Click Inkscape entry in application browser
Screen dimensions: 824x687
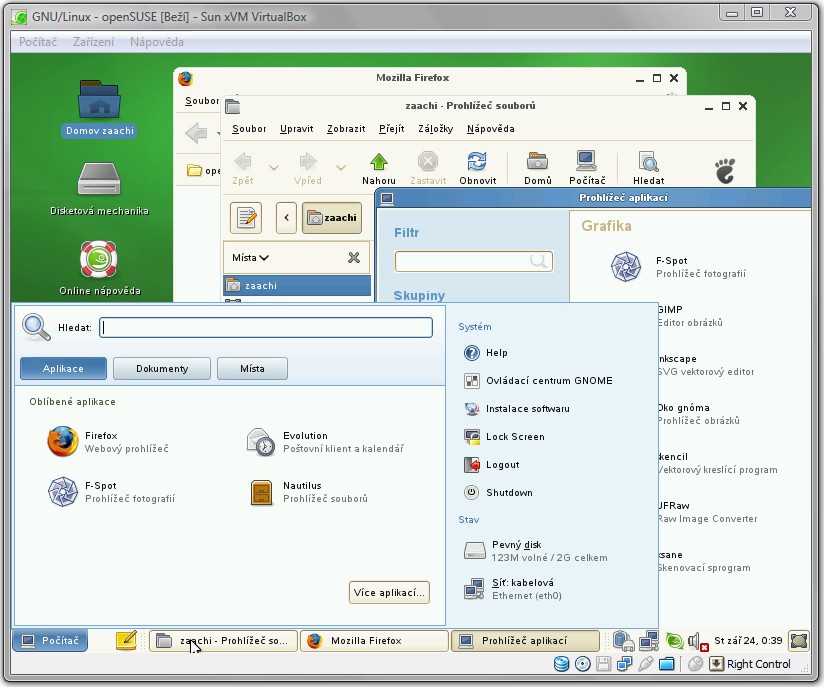[706, 365]
